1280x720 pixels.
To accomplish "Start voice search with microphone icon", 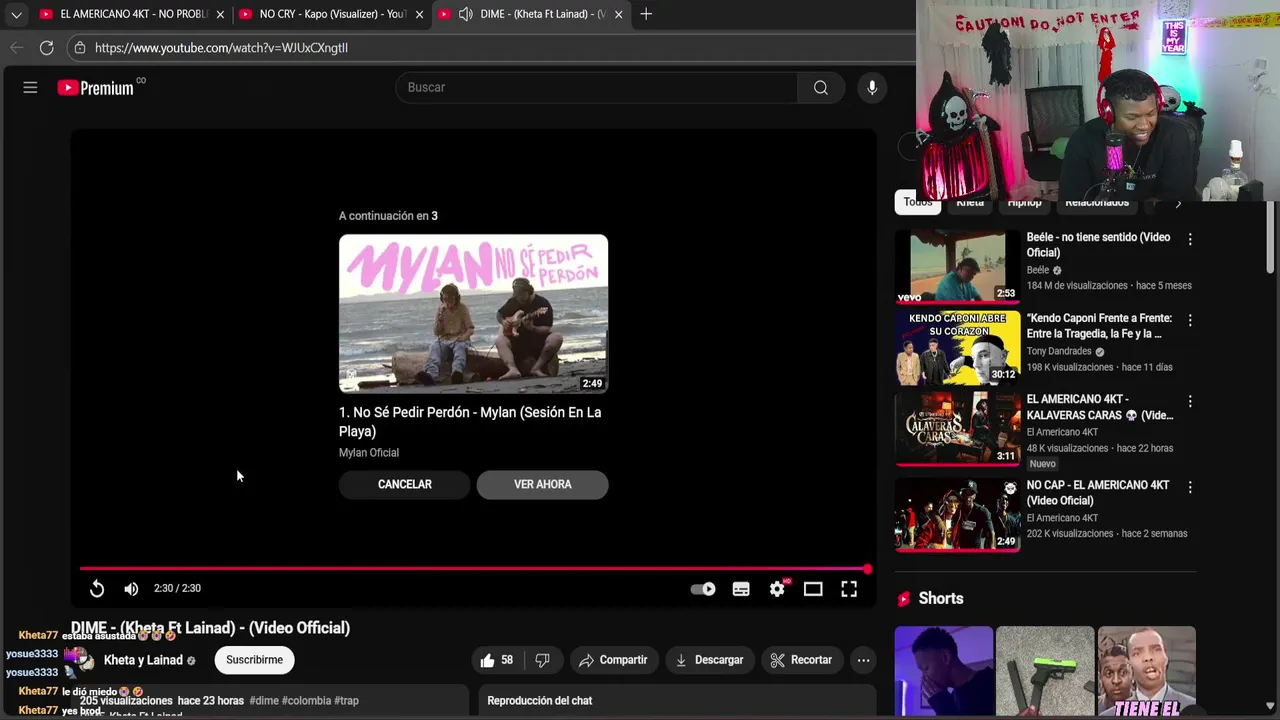I will 872,88.
